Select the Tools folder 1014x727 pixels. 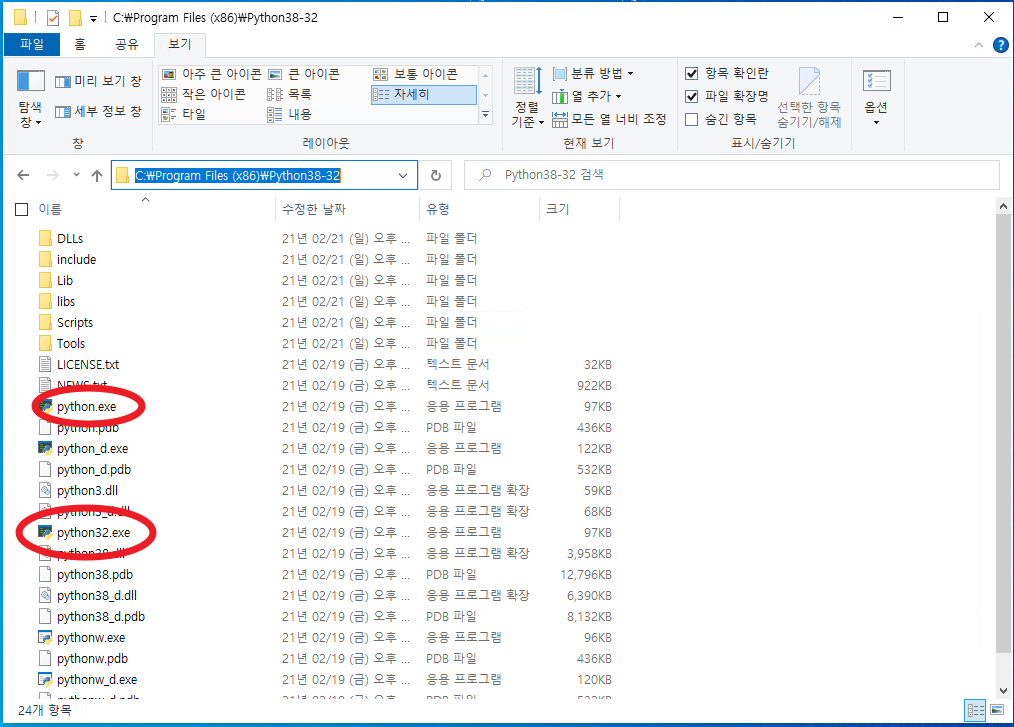tap(70, 343)
